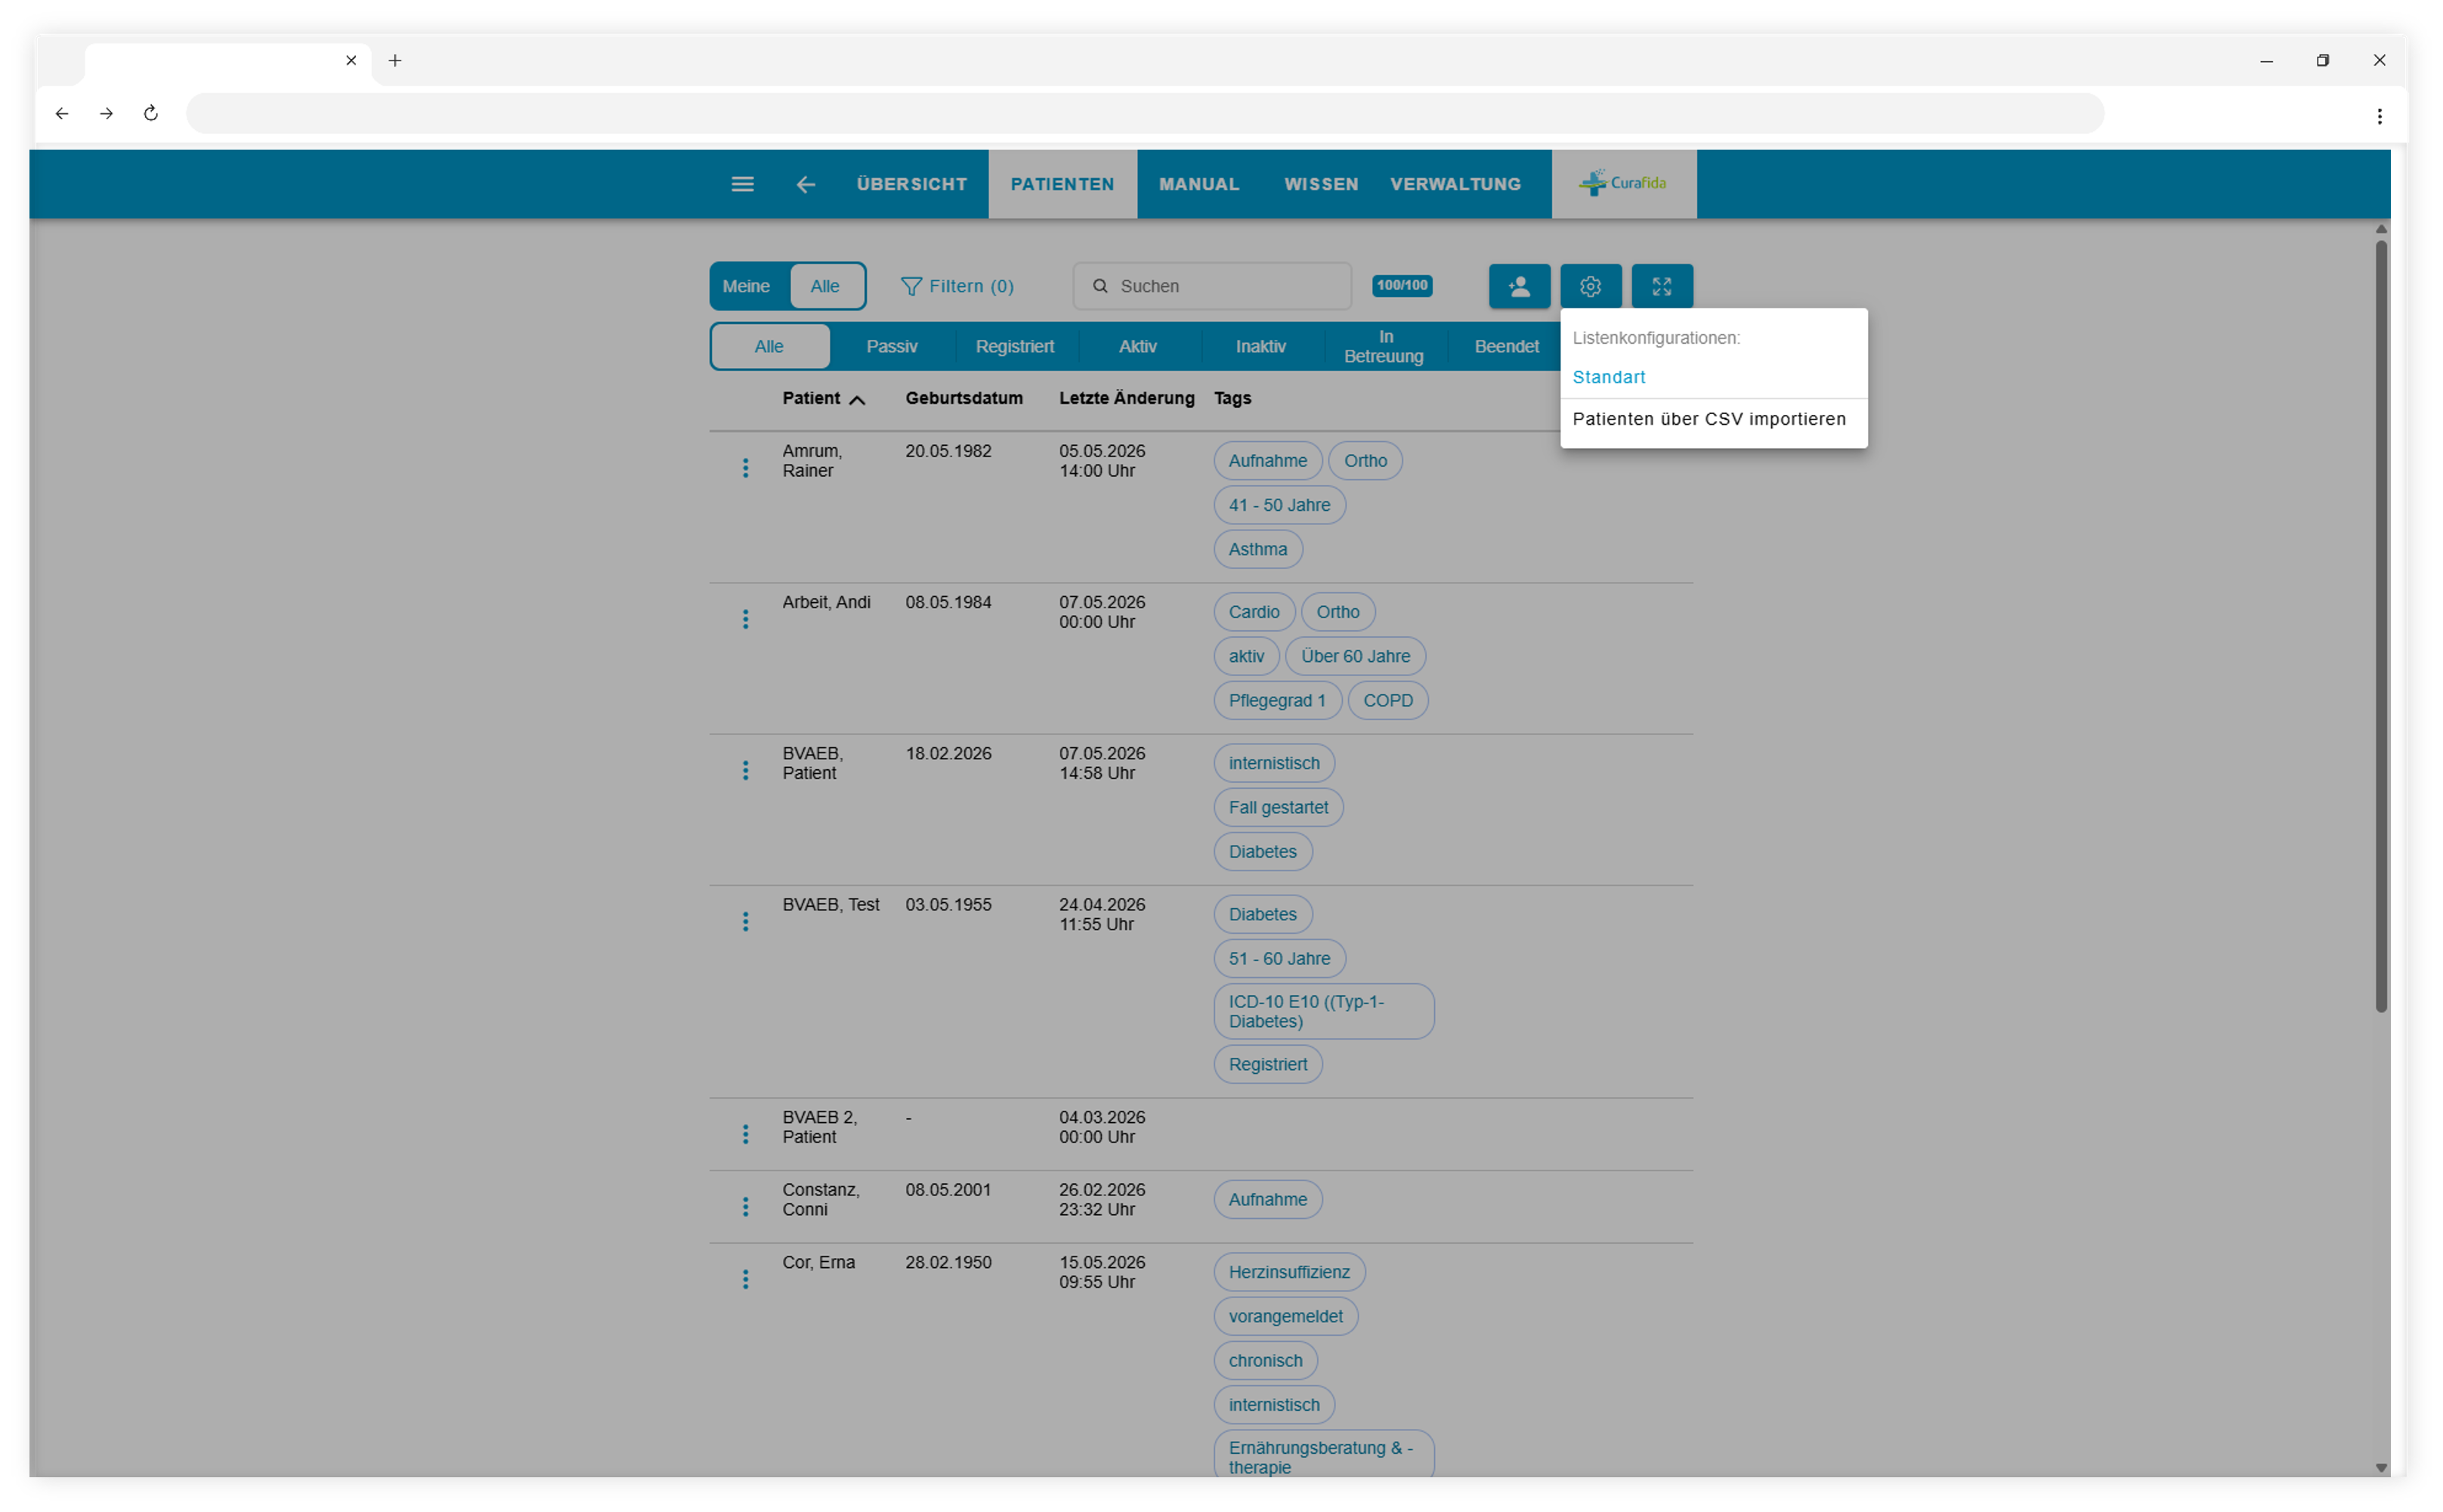Click the page vertical scrollbar thumb
The height and width of the screenshot is (1512, 2443).
pyautogui.click(x=2380, y=626)
